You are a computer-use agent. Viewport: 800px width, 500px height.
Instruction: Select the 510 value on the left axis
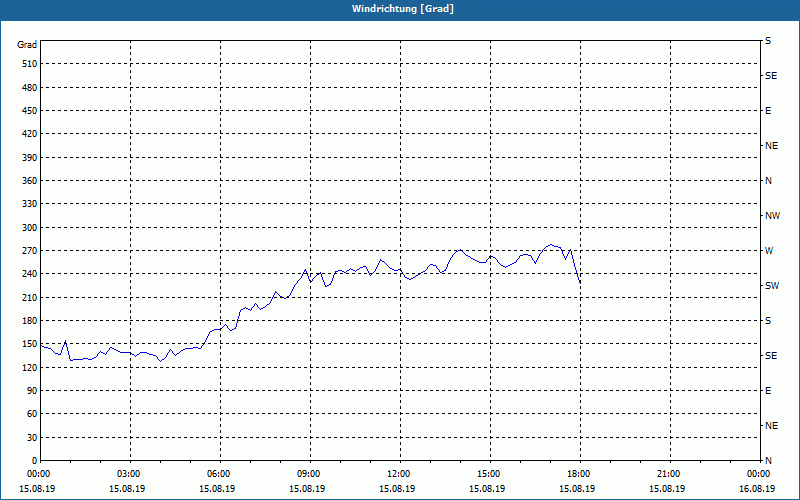[30, 64]
